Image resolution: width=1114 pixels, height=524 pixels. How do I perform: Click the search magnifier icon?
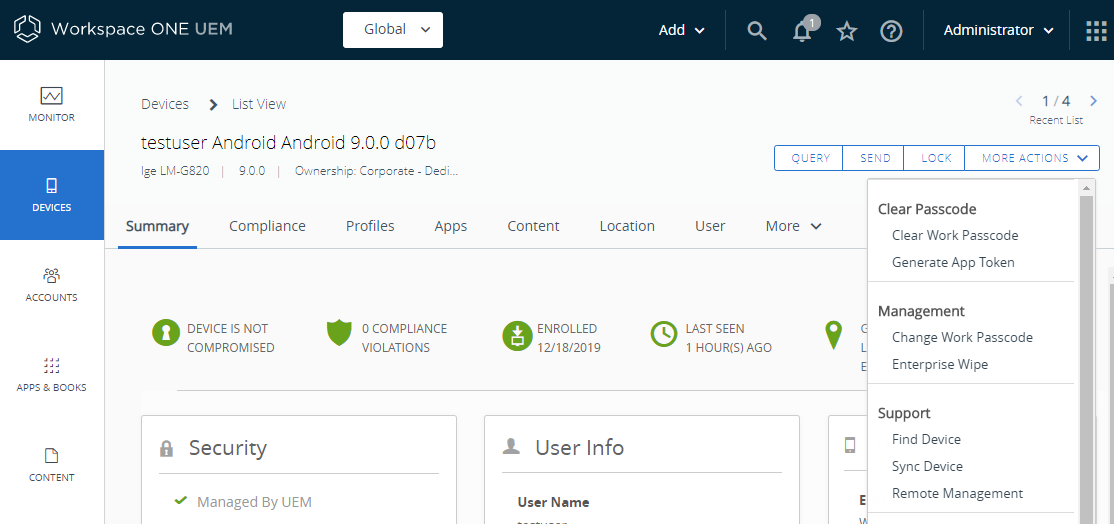[x=757, y=31]
